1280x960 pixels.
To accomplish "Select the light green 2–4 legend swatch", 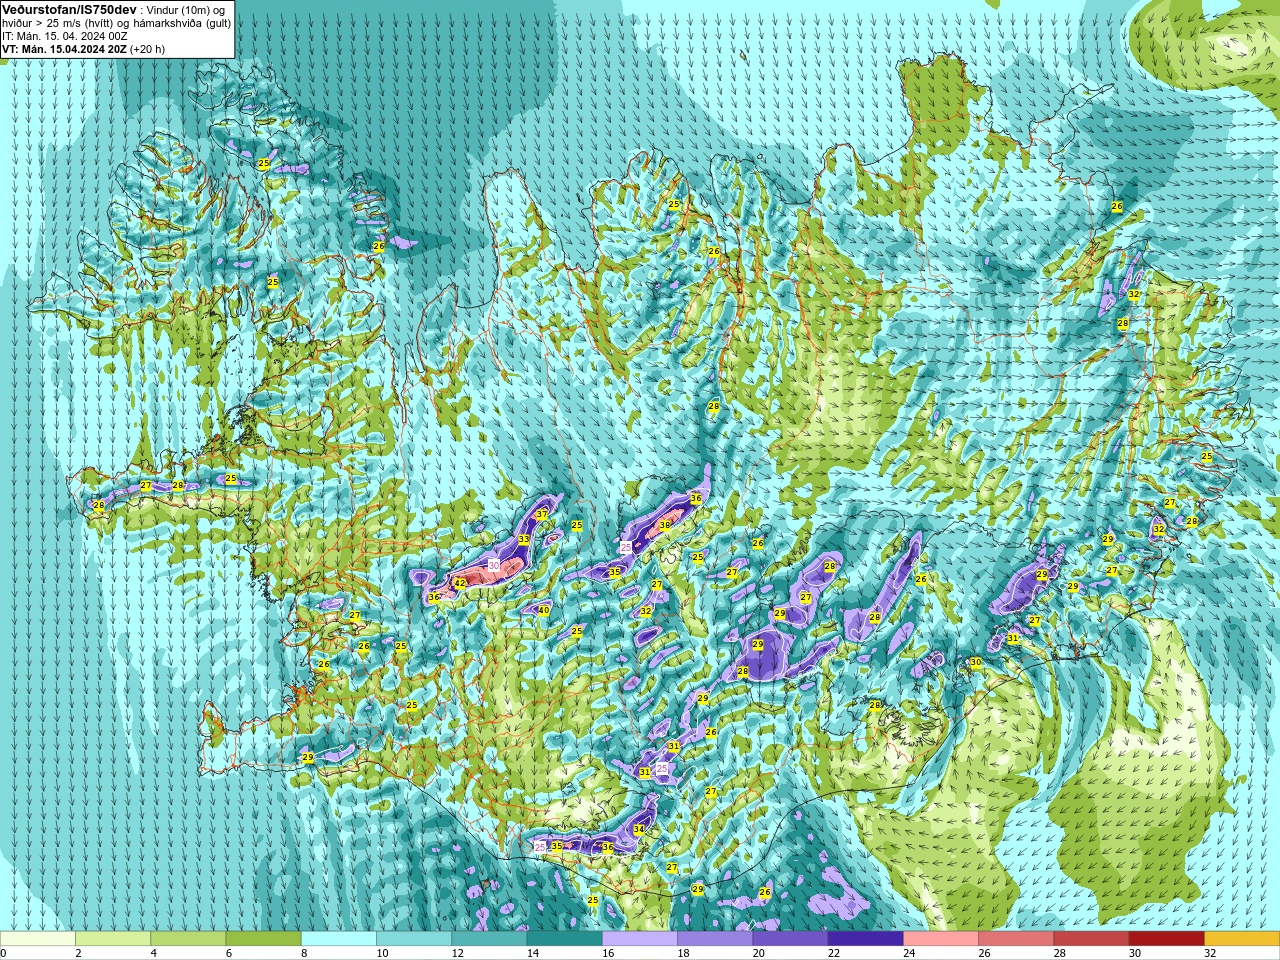I will (x=113, y=939).
